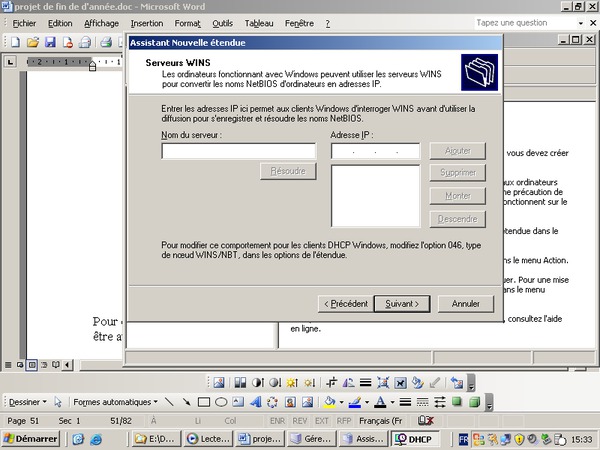Screen dimensions: 600x450
Task: Click the 'Tapez une question' help box
Action: (521, 22)
